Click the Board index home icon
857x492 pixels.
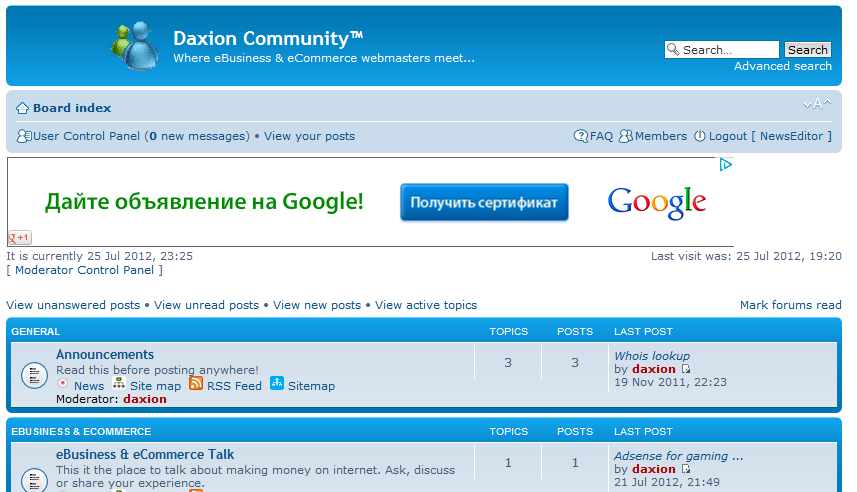pyautogui.click(x=22, y=108)
